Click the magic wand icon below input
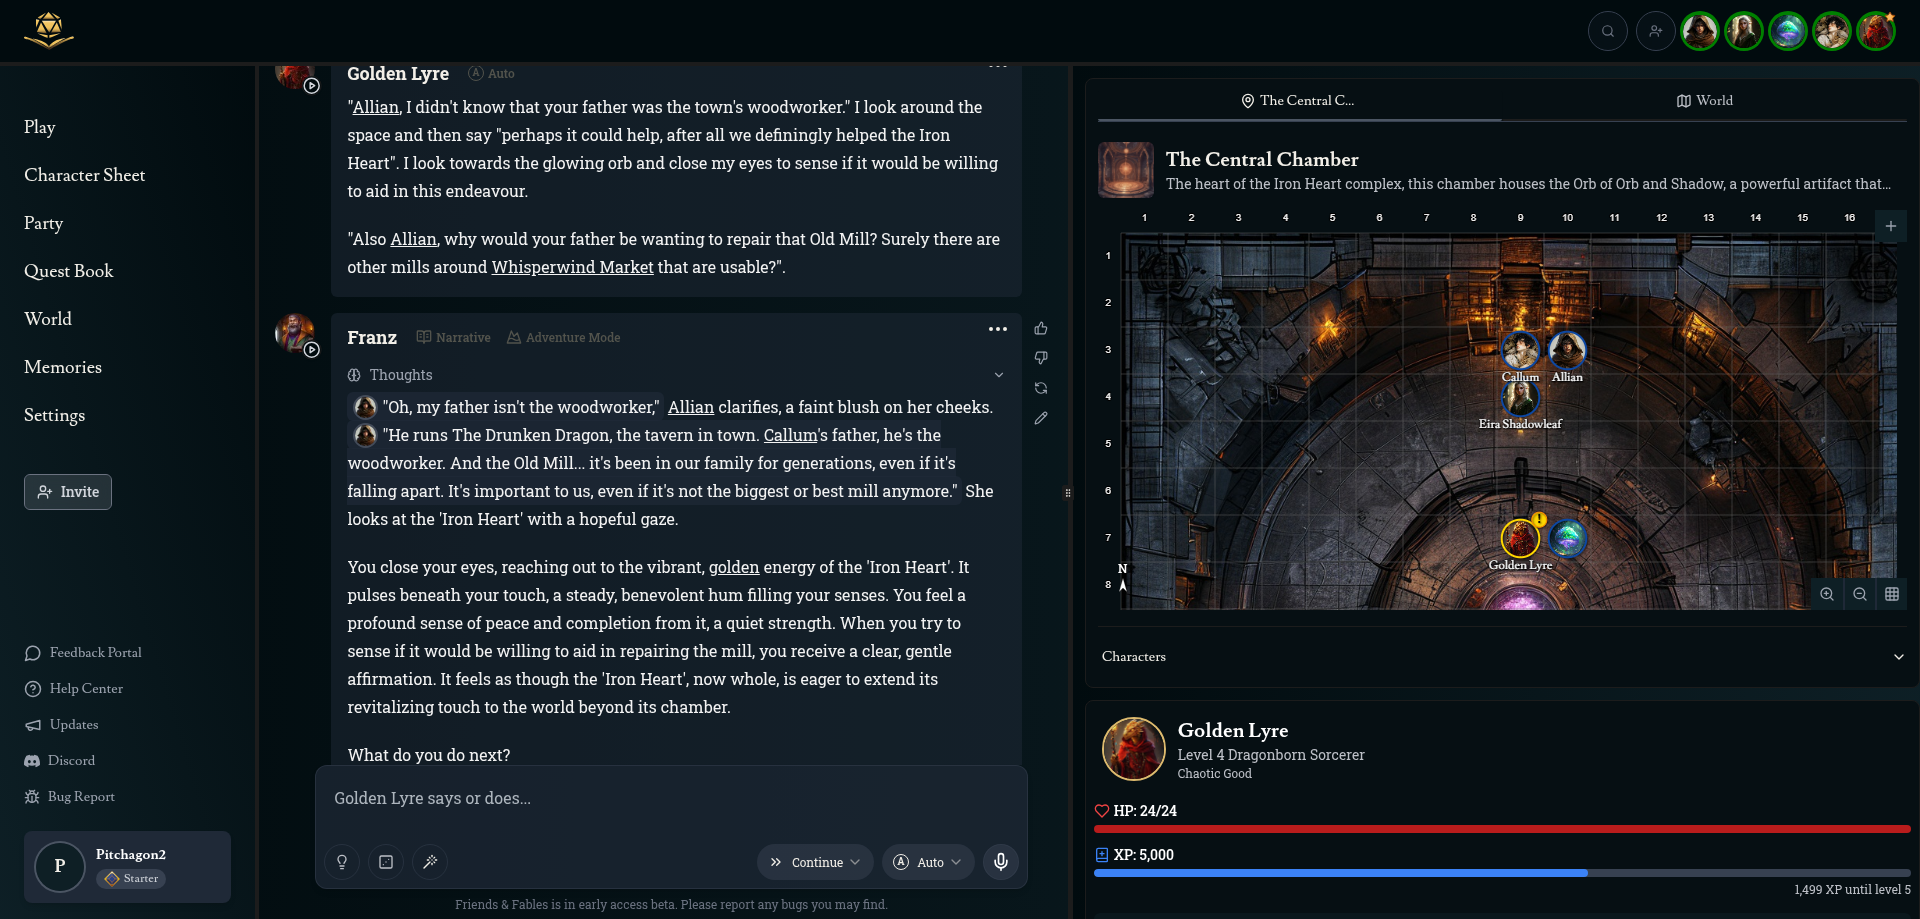Screen dimensions: 1920x919 click(430, 862)
